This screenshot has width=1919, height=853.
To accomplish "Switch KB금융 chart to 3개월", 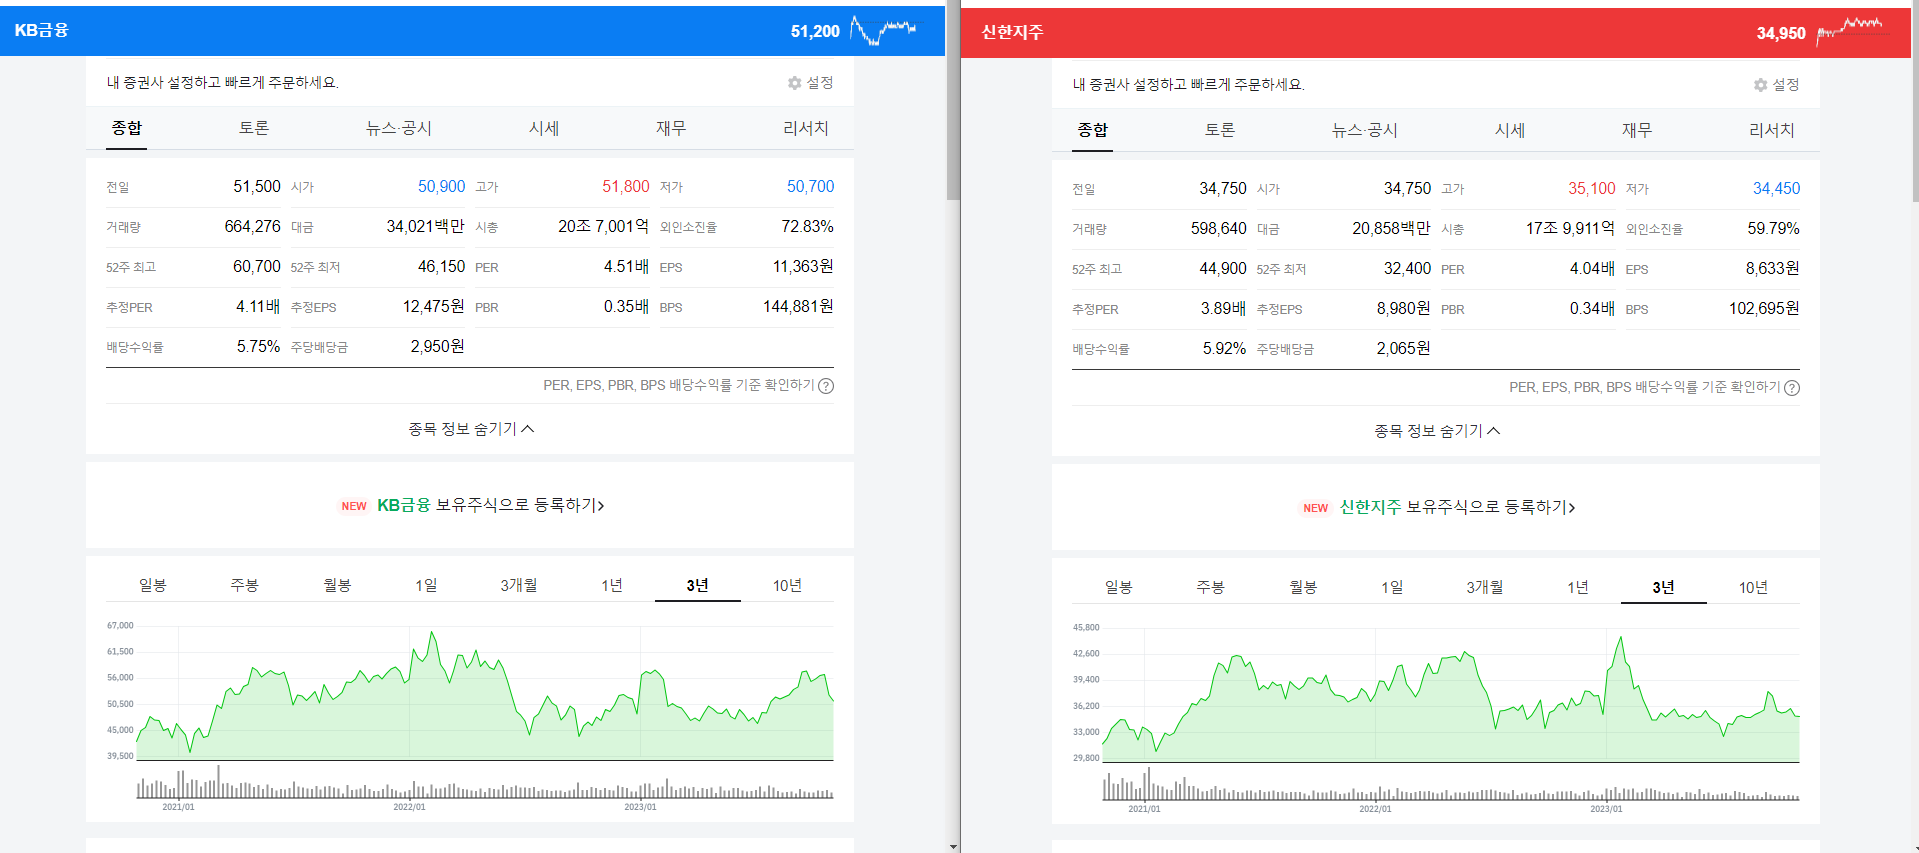I will point(519,585).
